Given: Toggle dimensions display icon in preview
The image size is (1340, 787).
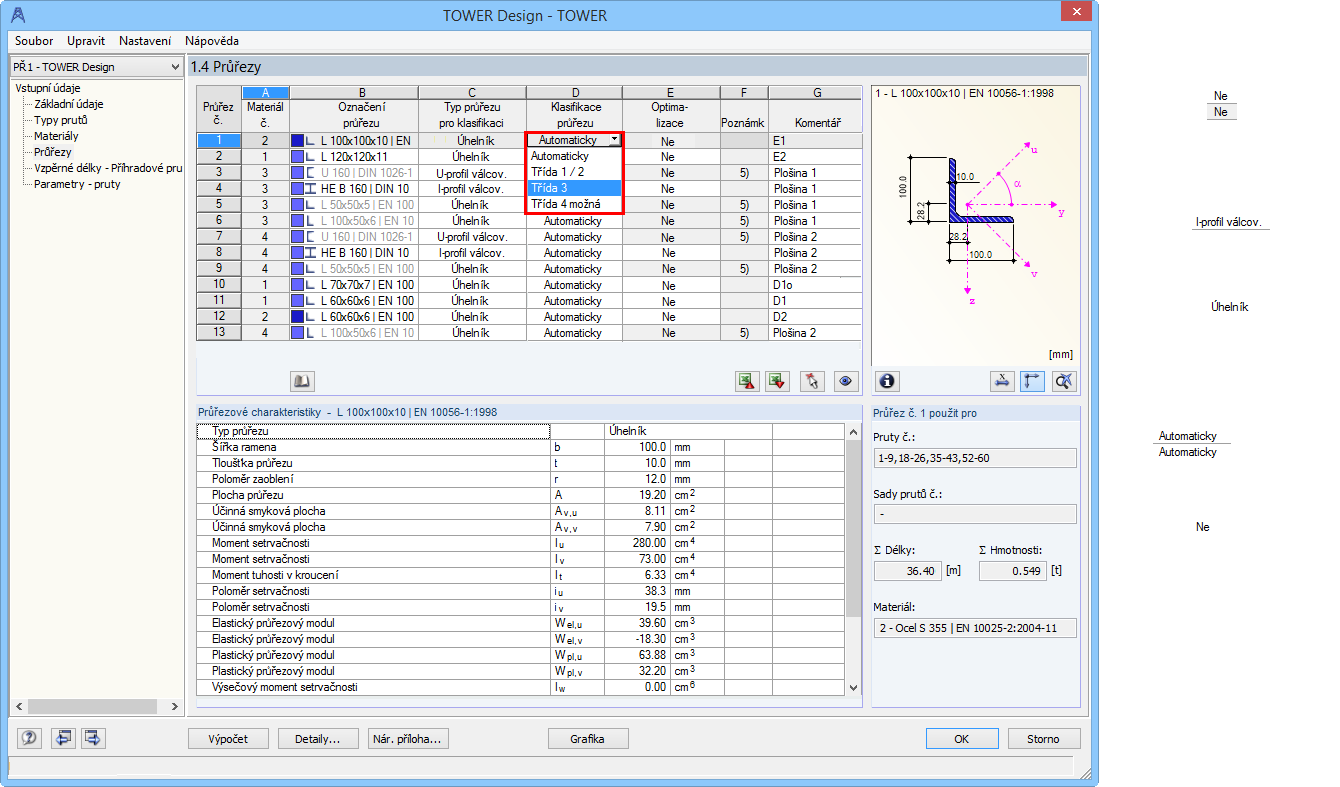Looking at the screenshot, I should (x=1002, y=380).
